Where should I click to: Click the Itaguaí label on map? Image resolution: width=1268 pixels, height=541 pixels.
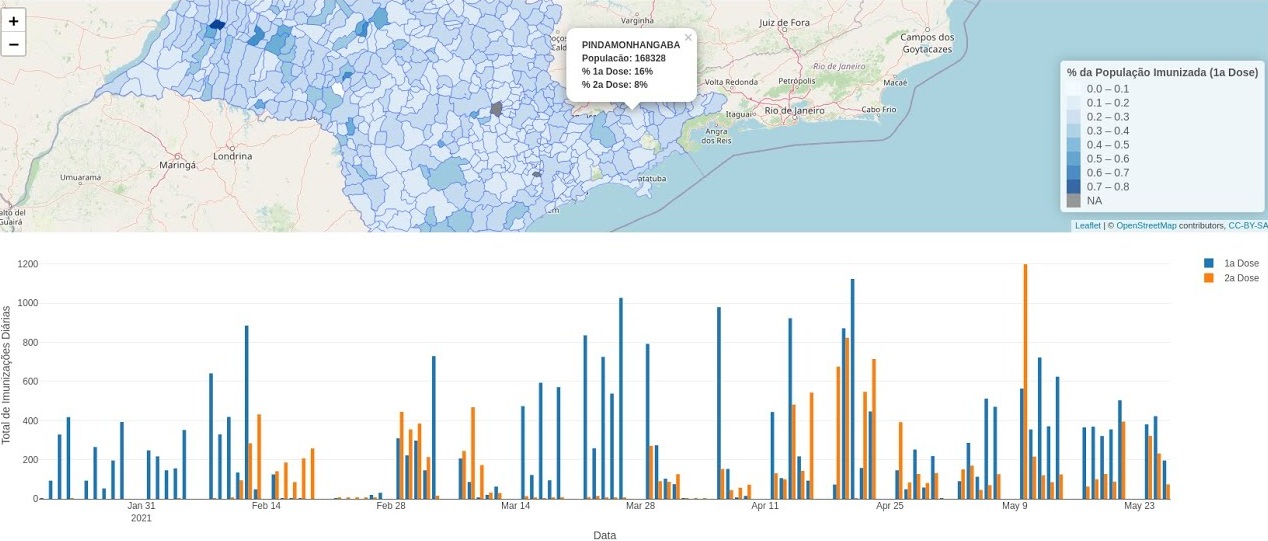(x=739, y=114)
